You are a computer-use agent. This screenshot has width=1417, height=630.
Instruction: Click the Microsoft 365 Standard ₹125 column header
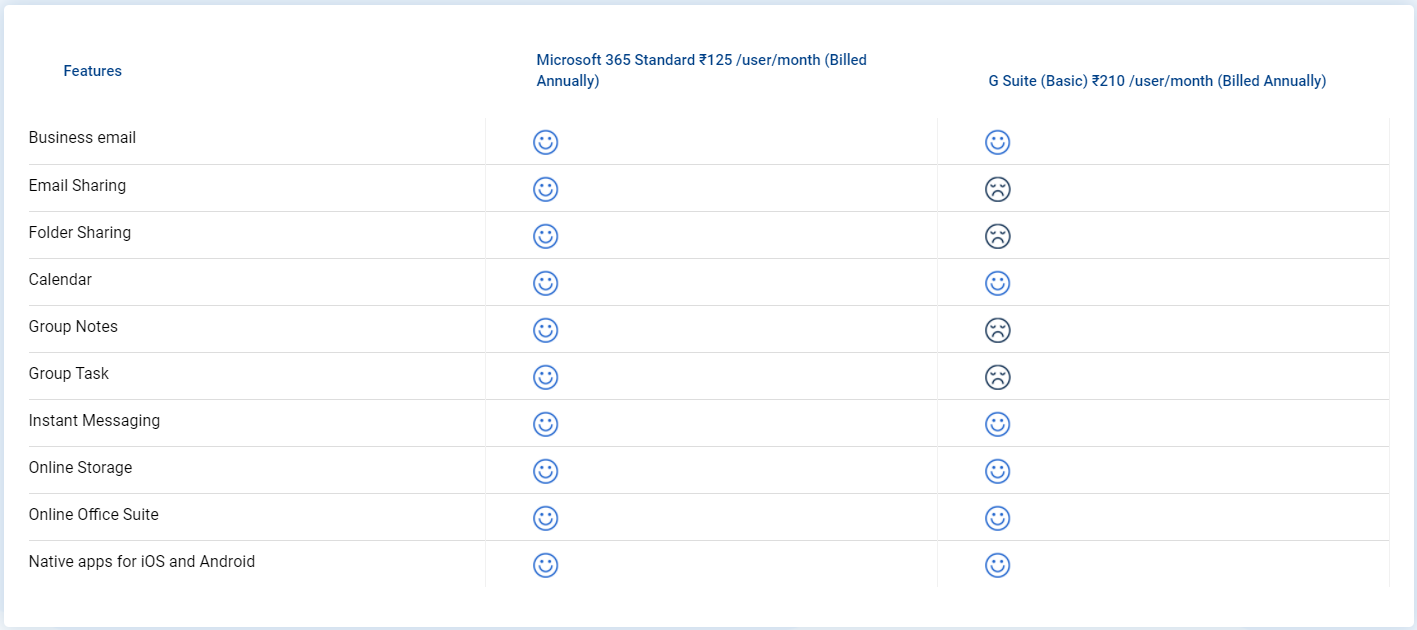pyautogui.click(x=701, y=70)
